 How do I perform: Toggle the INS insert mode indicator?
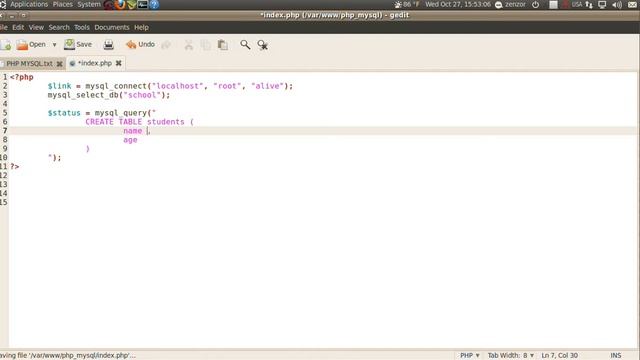pyautogui.click(x=616, y=356)
